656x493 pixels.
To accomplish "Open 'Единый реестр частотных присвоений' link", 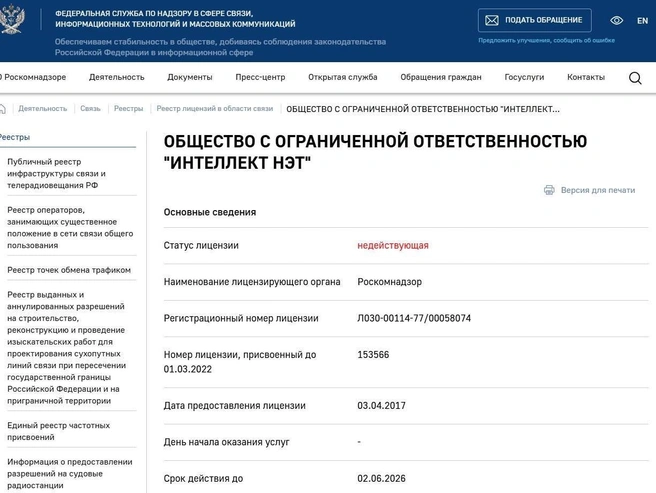I will point(59,431).
